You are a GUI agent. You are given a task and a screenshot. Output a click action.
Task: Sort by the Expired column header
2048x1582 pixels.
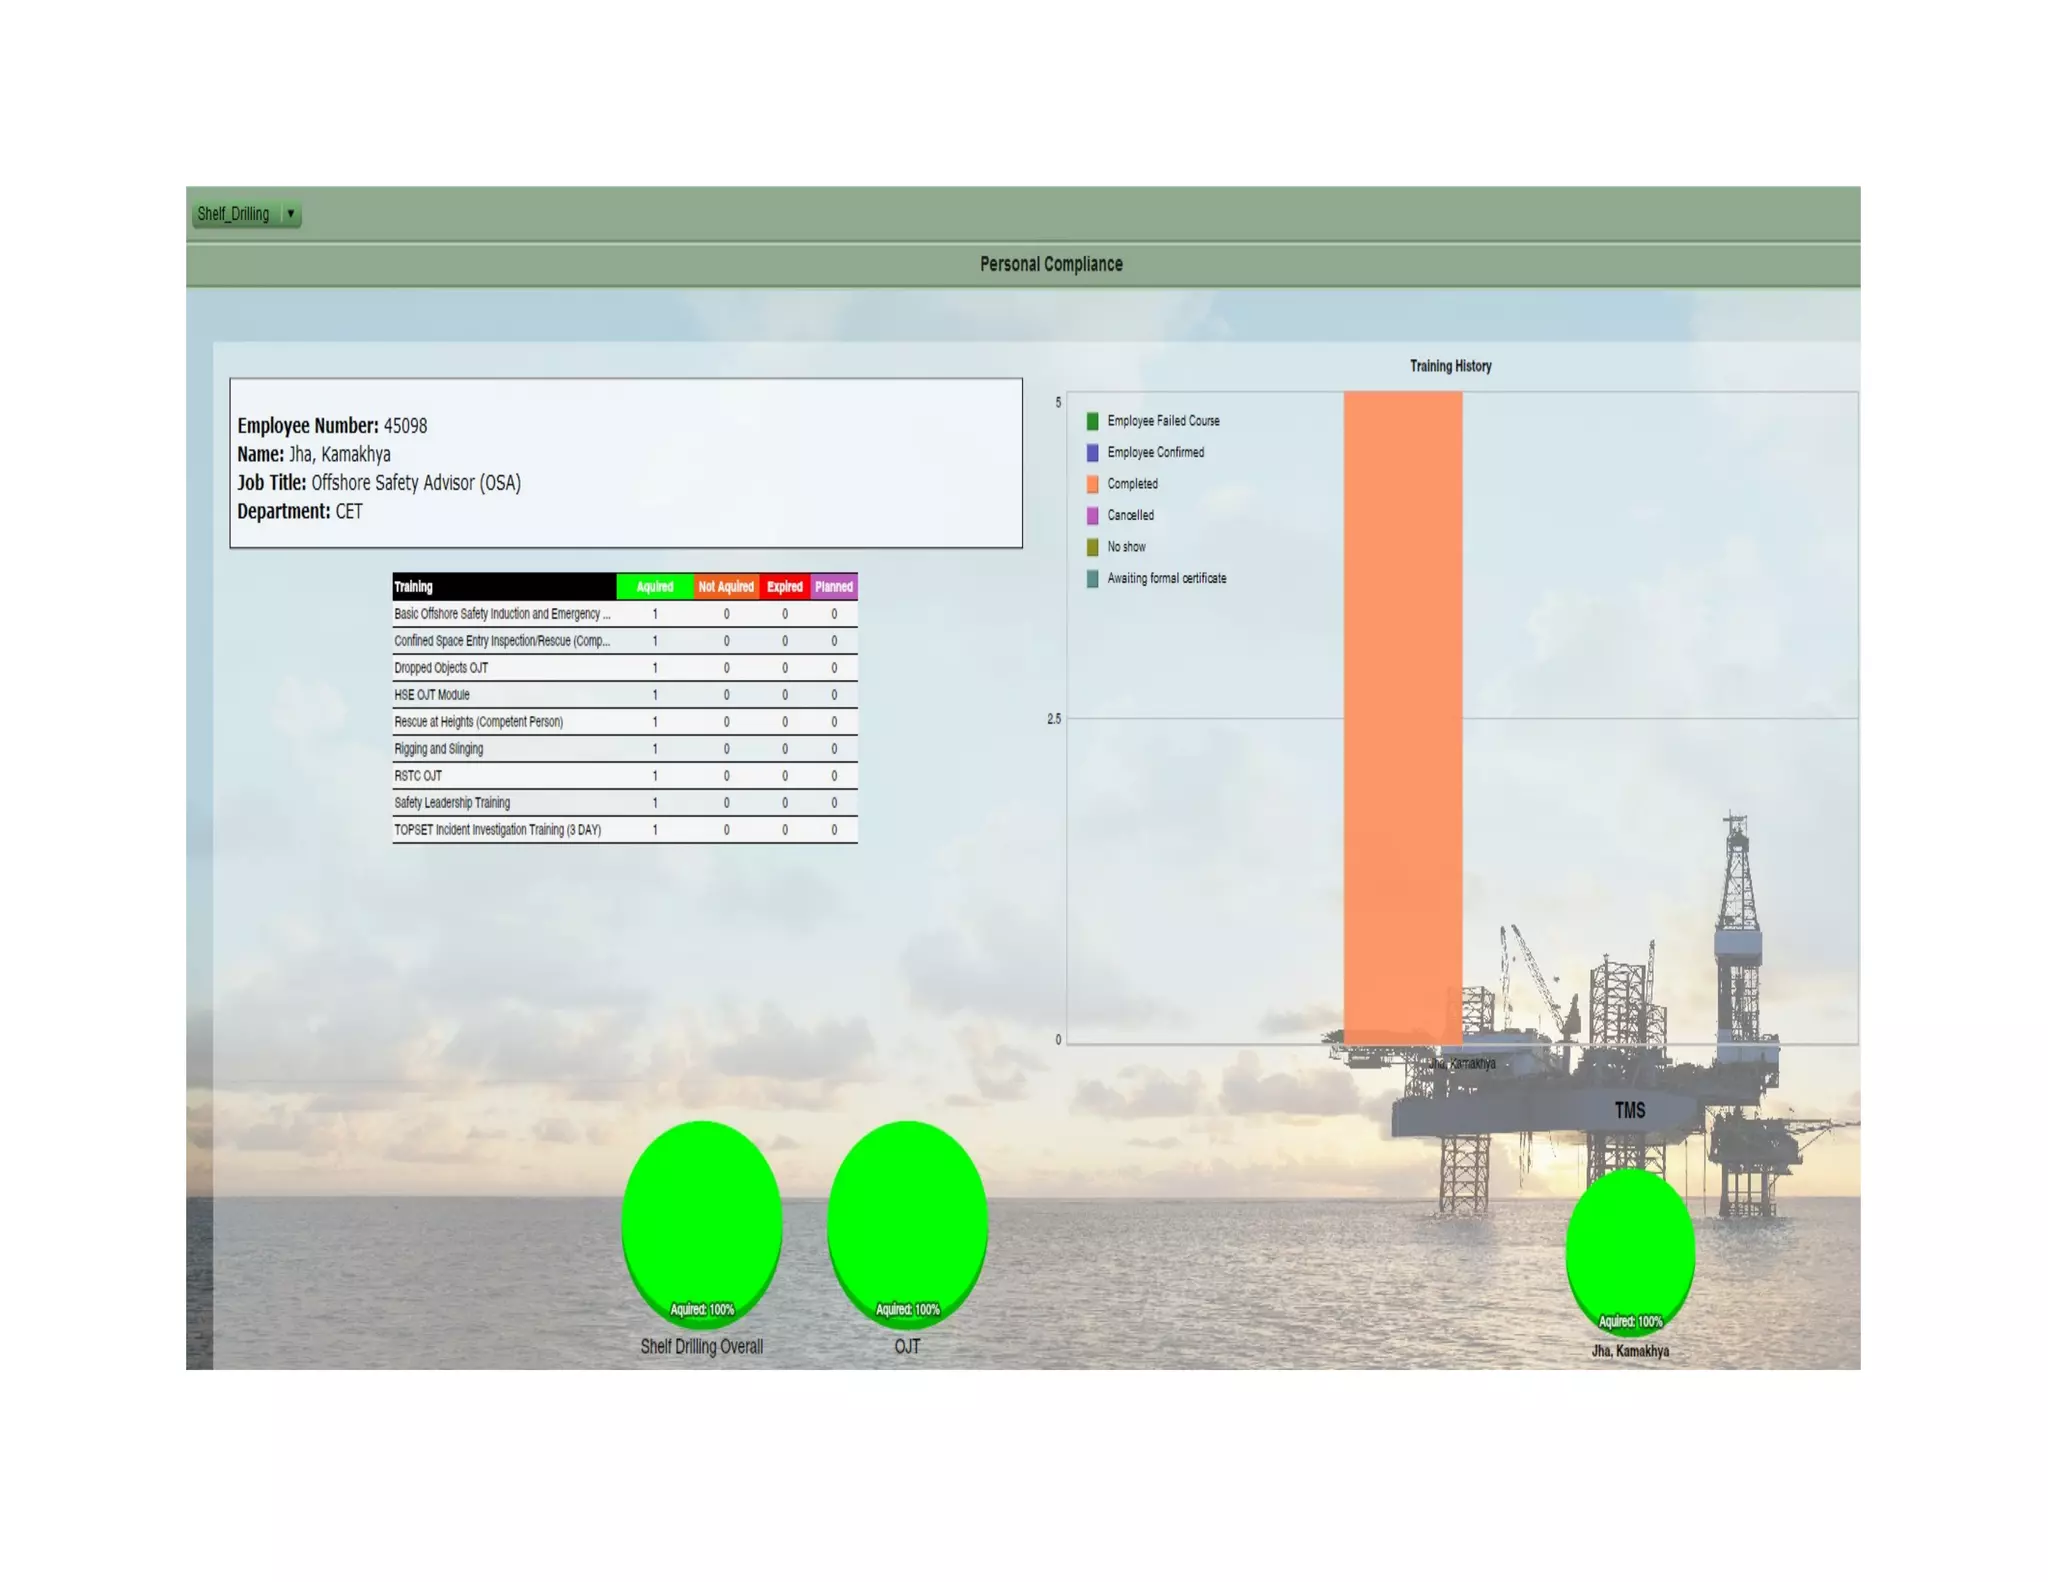(x=785, y=587)
